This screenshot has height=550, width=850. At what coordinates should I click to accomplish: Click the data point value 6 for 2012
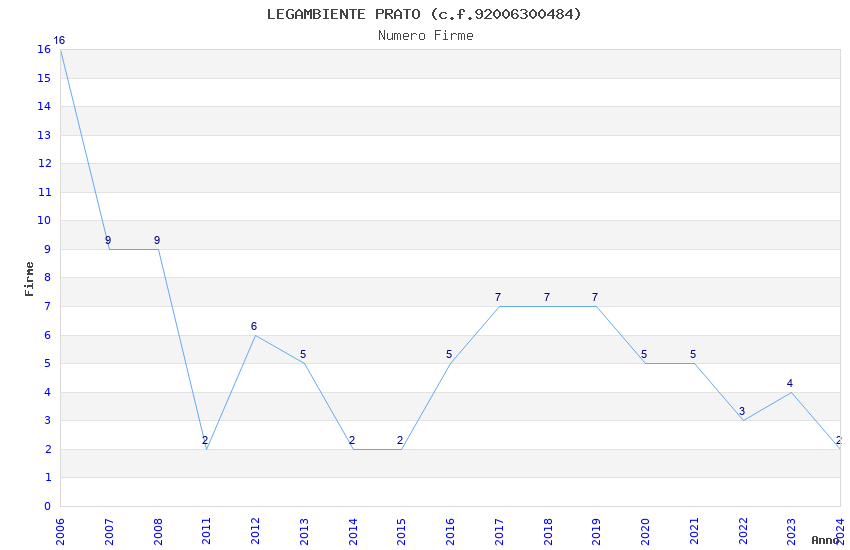tap(254, 326)
